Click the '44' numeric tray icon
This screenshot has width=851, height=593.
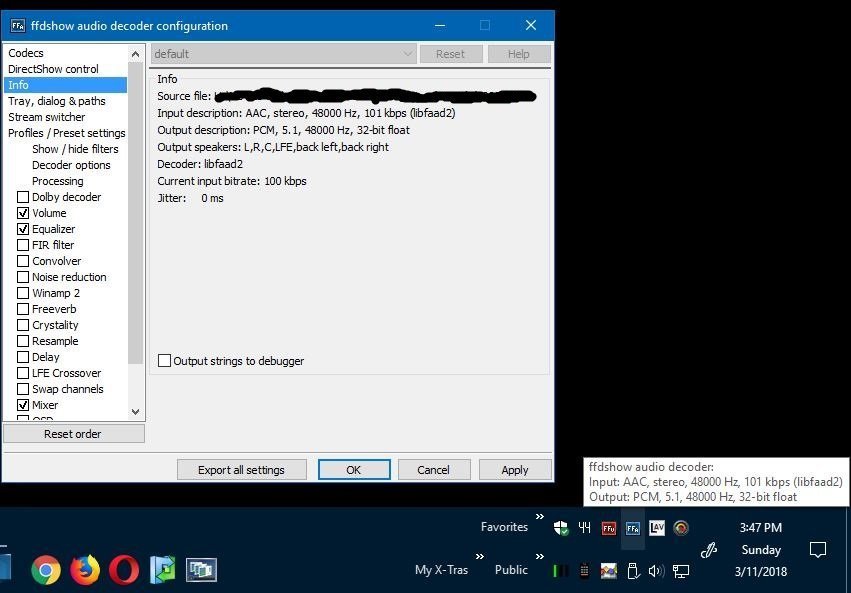585,527
